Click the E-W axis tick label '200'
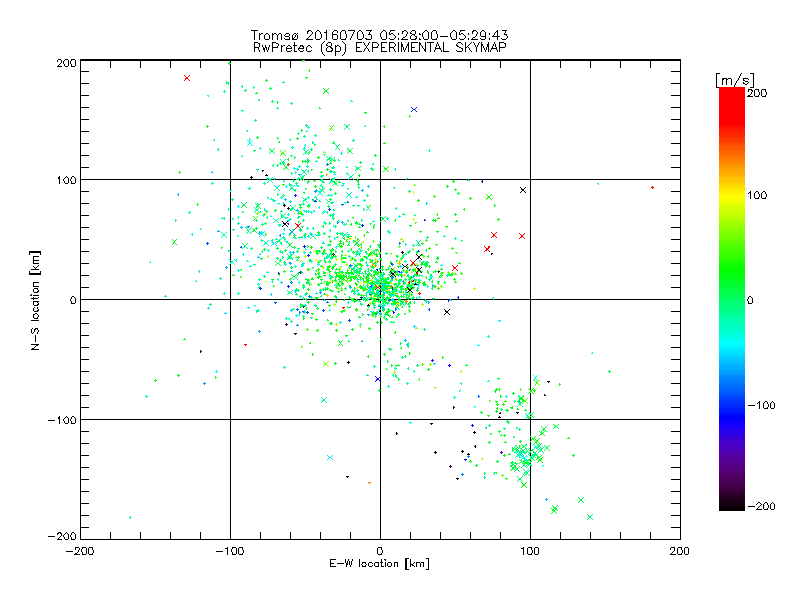Viewport: 800px width, 600px height. coord(680,551)
